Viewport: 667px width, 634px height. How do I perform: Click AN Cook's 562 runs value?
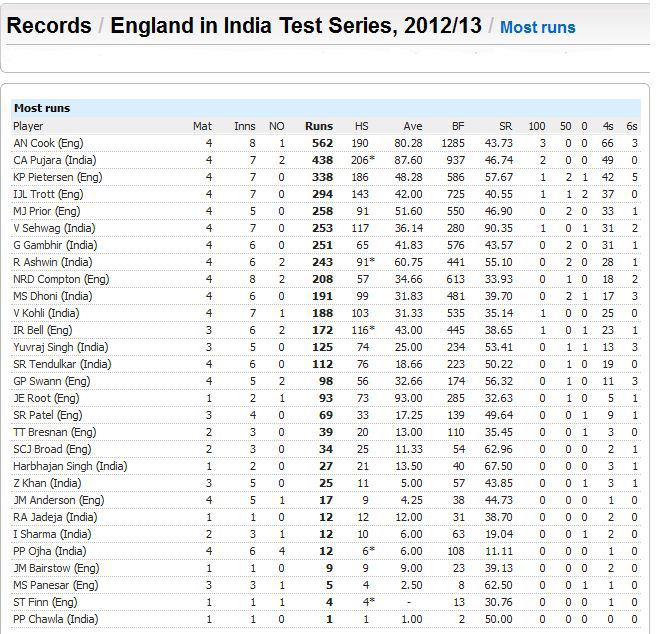(x=322, y=143)
